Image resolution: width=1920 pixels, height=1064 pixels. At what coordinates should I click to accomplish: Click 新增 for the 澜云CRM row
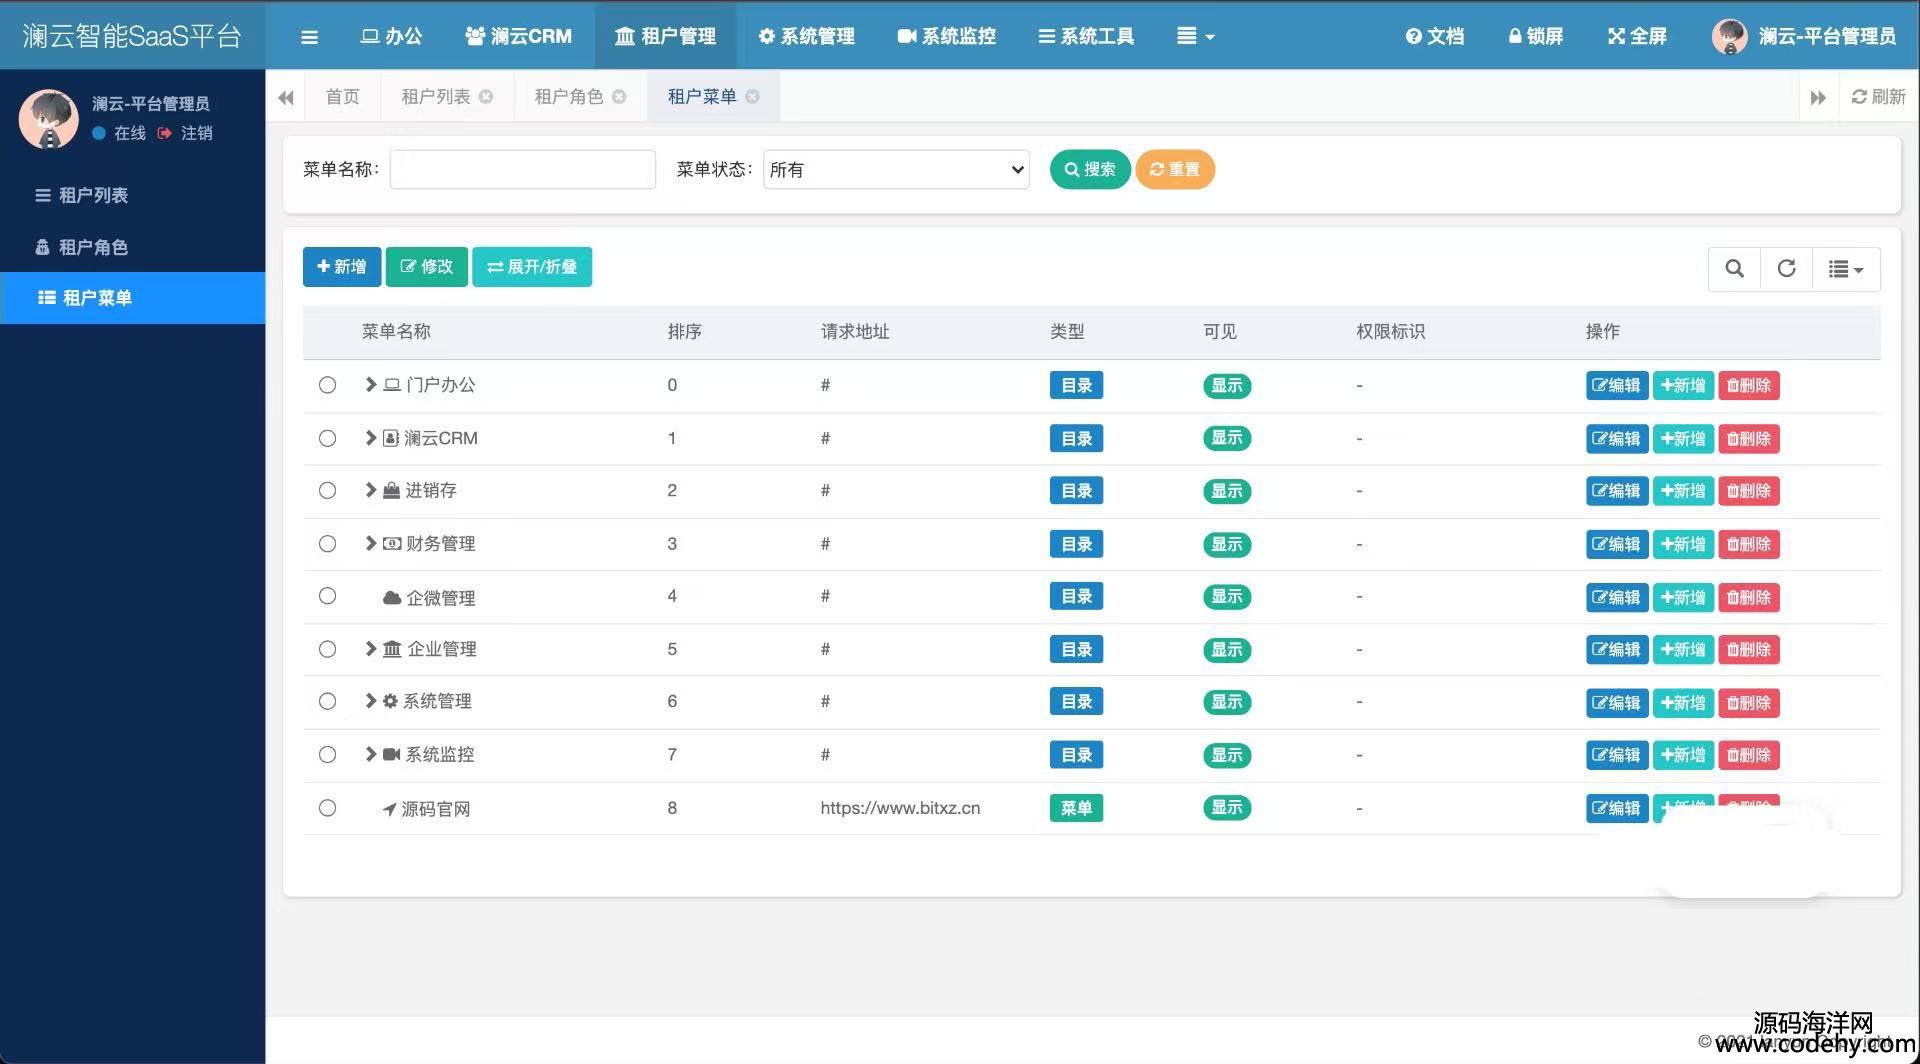click(x=1683, y=439)
